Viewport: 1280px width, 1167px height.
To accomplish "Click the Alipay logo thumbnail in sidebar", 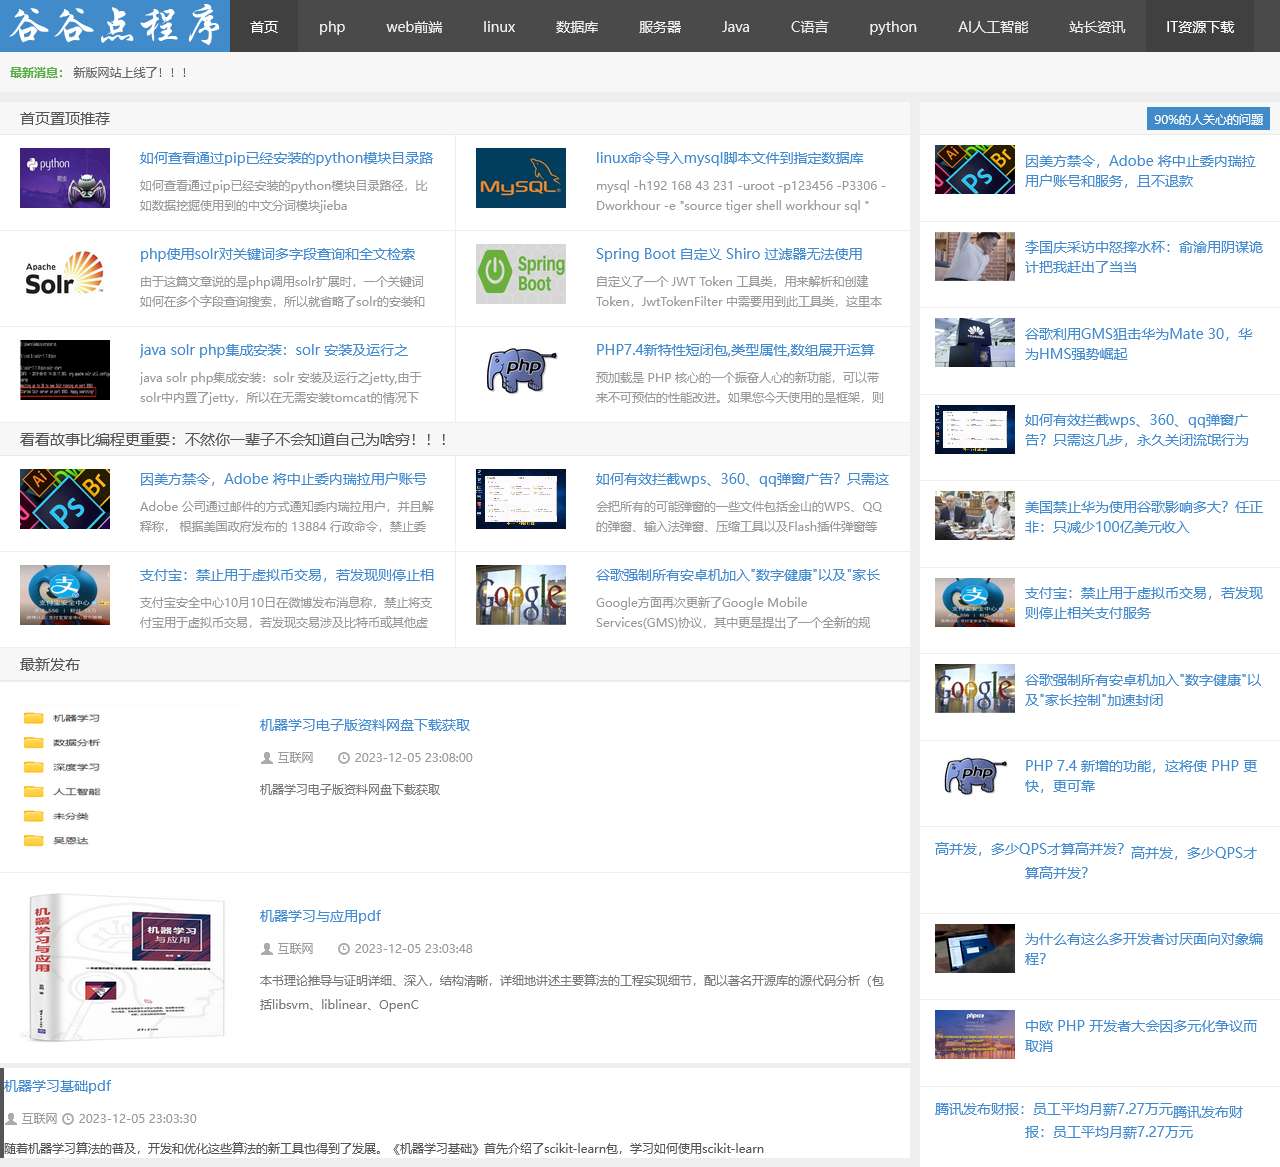I will pos(974,602).
